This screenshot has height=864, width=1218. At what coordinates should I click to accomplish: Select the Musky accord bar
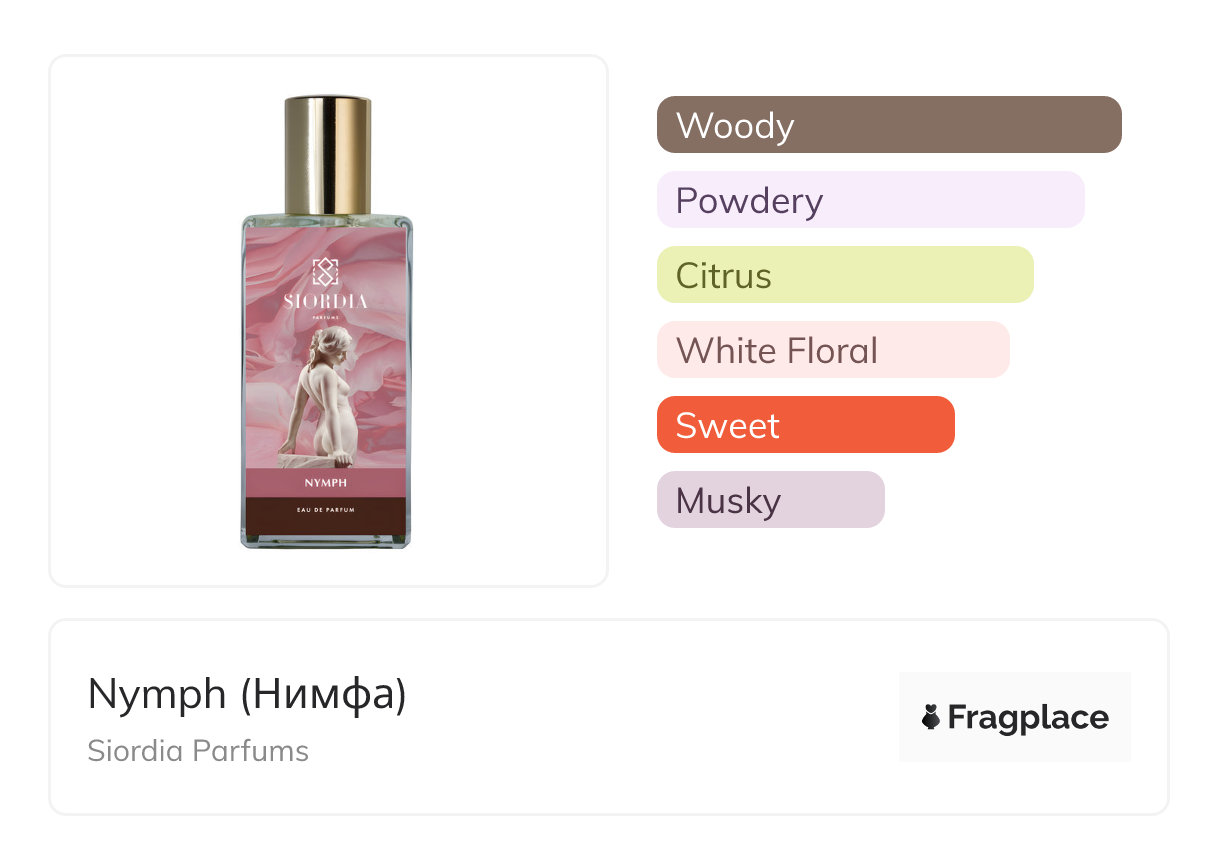[x=770, y=500]
